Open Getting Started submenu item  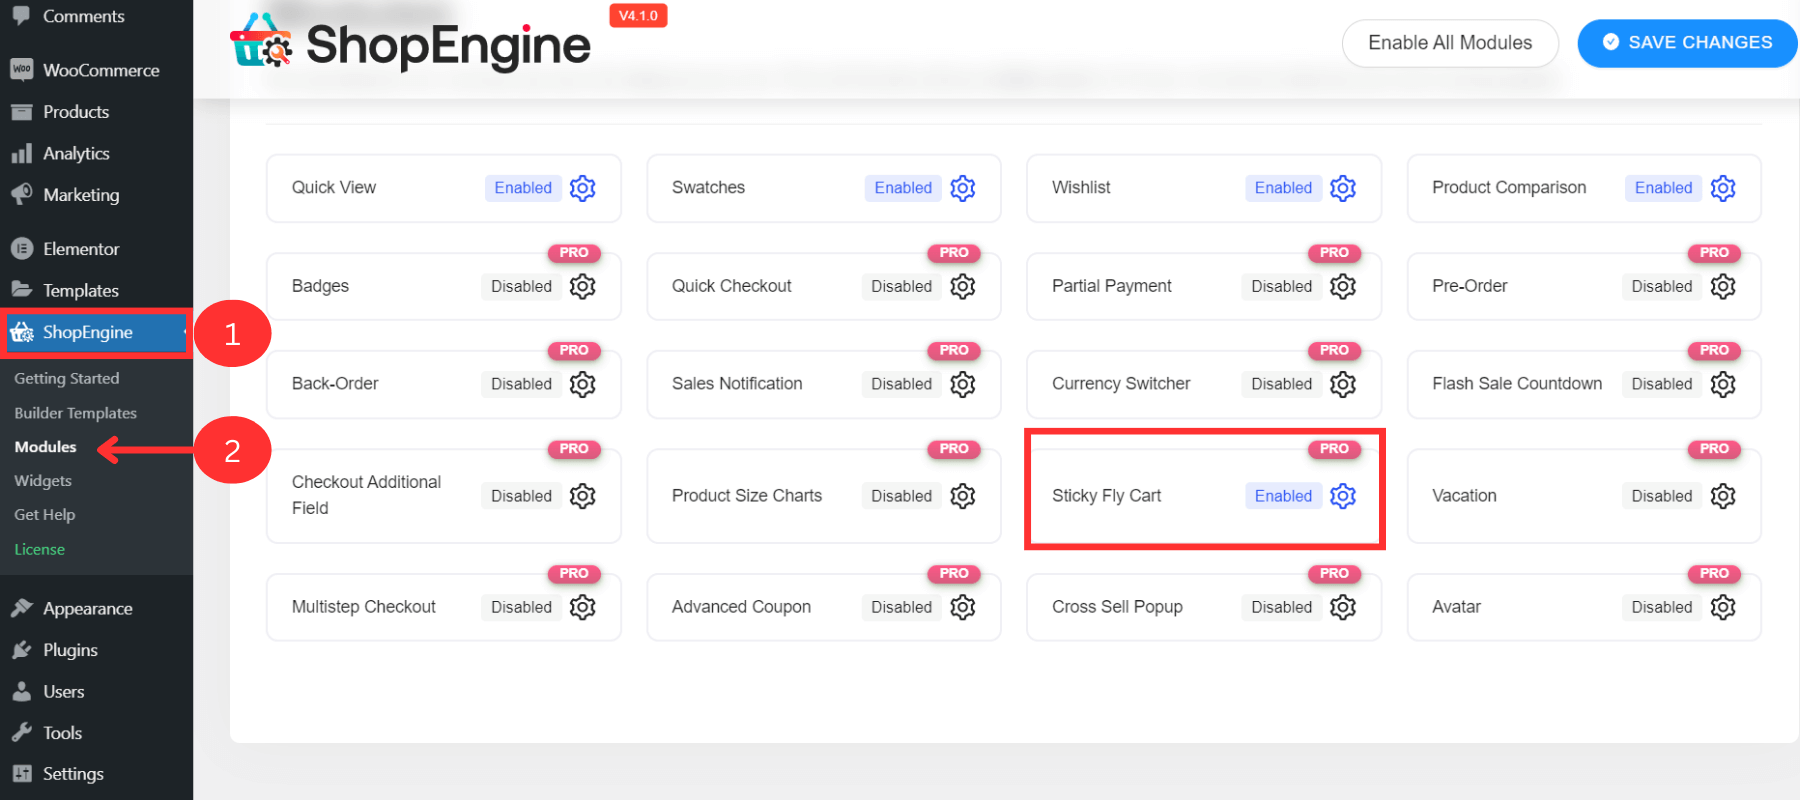[x=67, y=378]
